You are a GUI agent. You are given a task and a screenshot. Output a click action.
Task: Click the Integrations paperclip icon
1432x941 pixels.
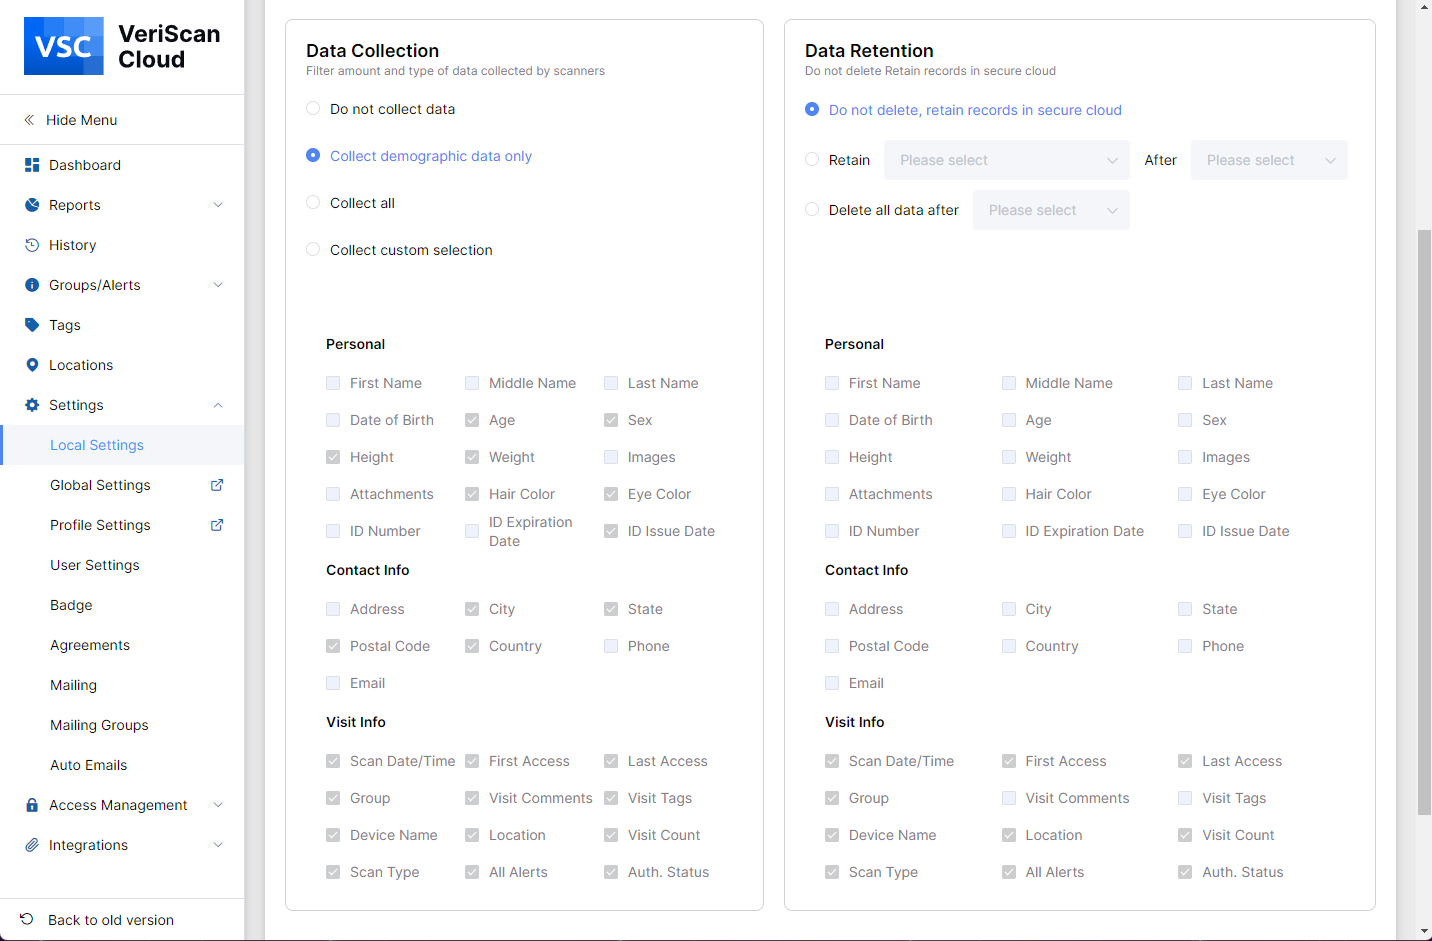(32, 845)
